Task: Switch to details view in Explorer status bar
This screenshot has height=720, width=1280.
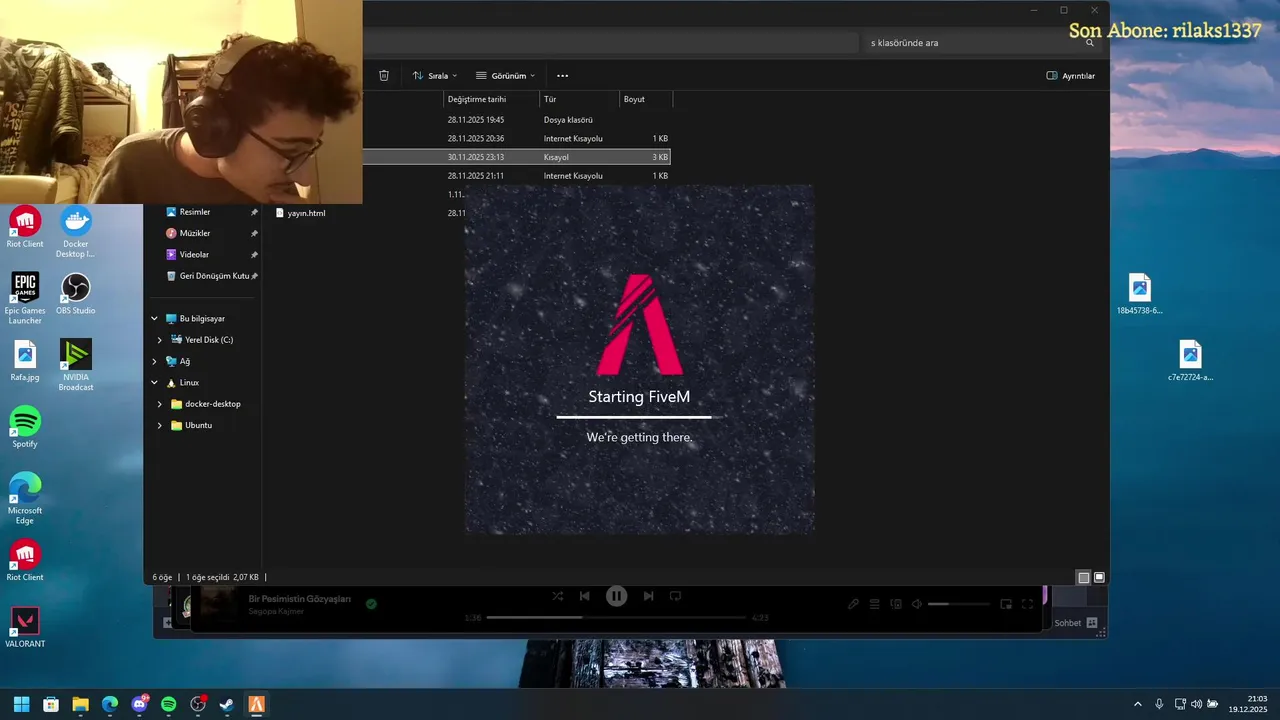Action: pos(1083,577)
